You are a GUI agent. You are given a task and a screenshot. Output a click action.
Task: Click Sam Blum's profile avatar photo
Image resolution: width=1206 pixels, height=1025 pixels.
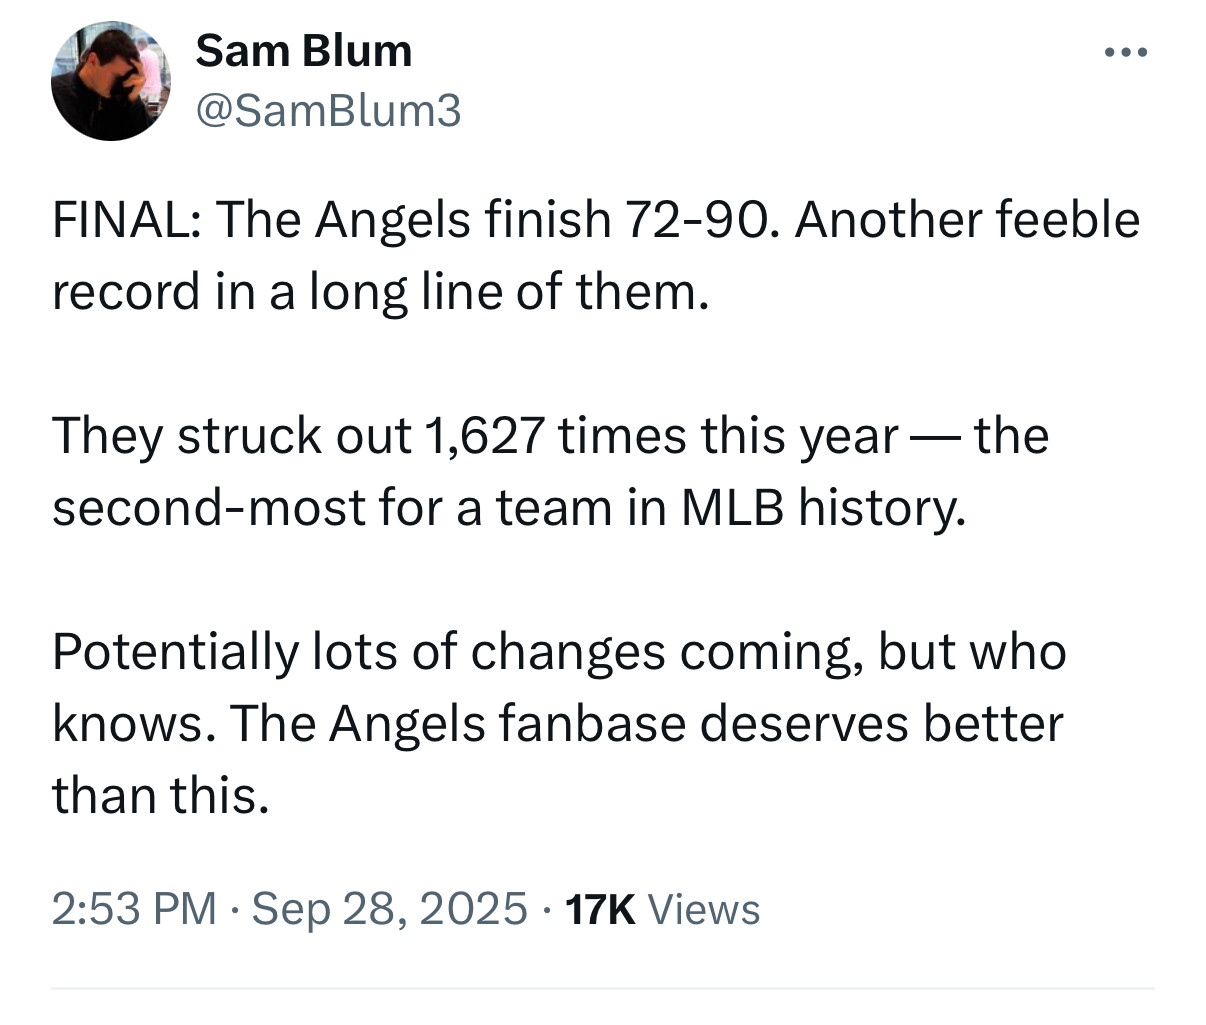tap(111, 81)
